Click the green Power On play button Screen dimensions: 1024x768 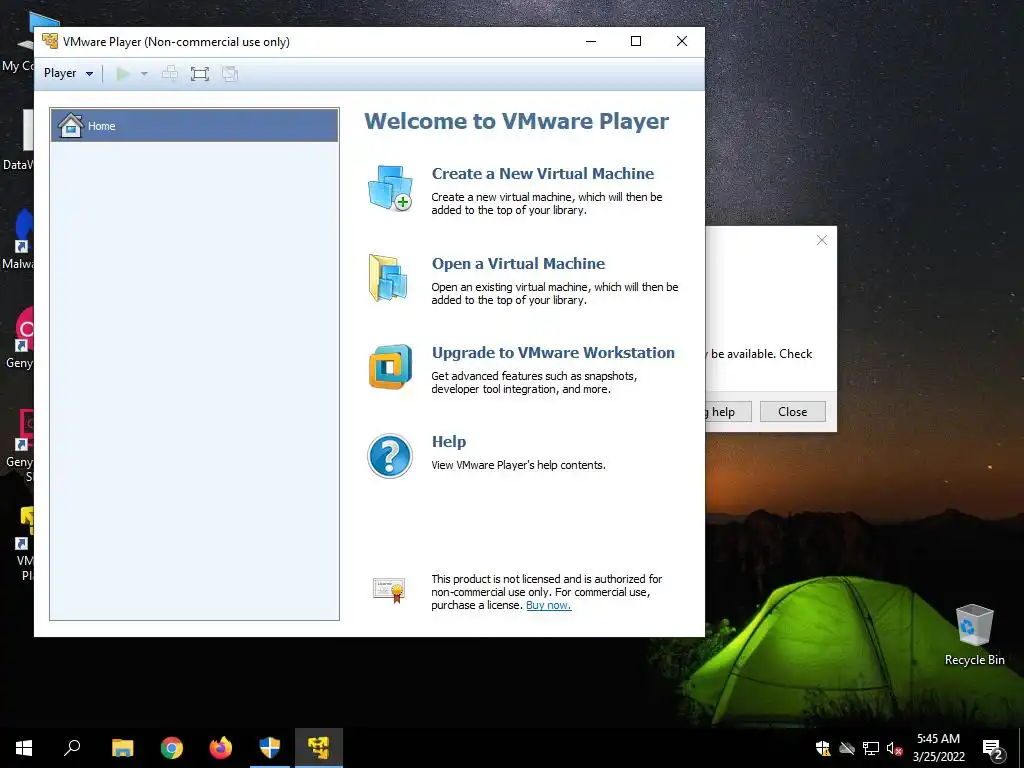(123, 74)
